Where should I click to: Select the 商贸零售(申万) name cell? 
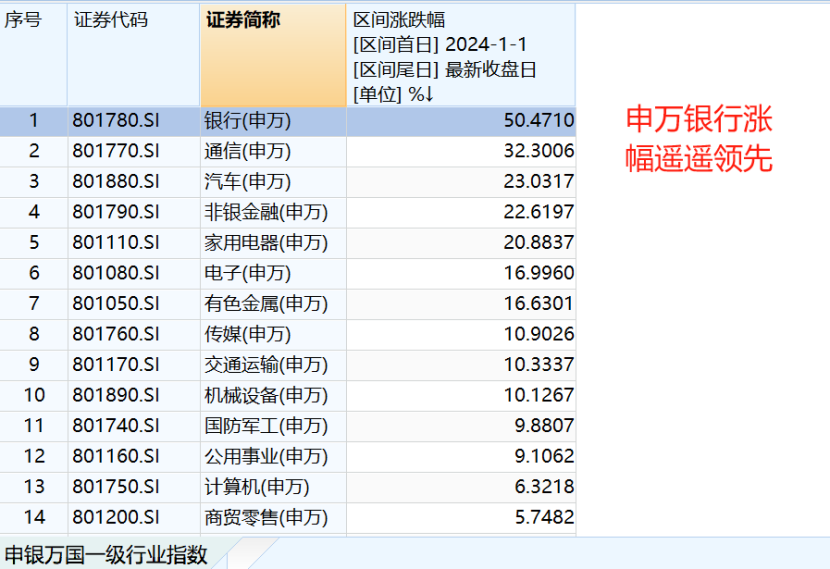click(x=273, y=518)
